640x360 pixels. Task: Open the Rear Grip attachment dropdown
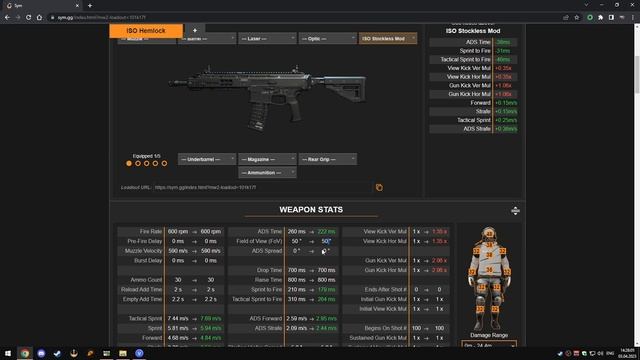coord(328,159)
